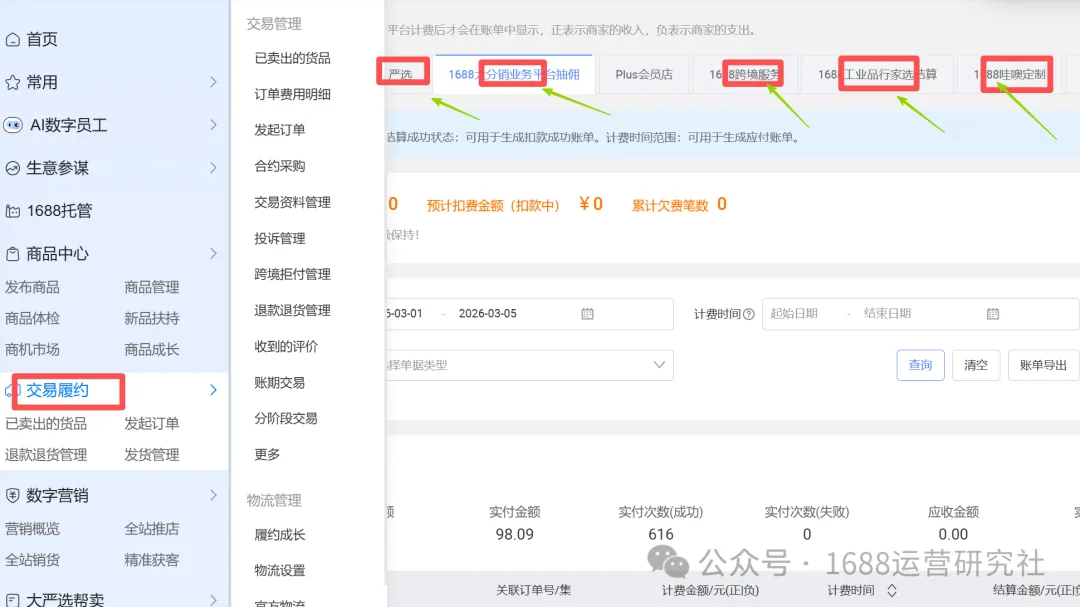Expand the AI数字员工 chevron
The height and width of the screenshot is (607, 1080).
pyautogui.click(x=214, y=125)
